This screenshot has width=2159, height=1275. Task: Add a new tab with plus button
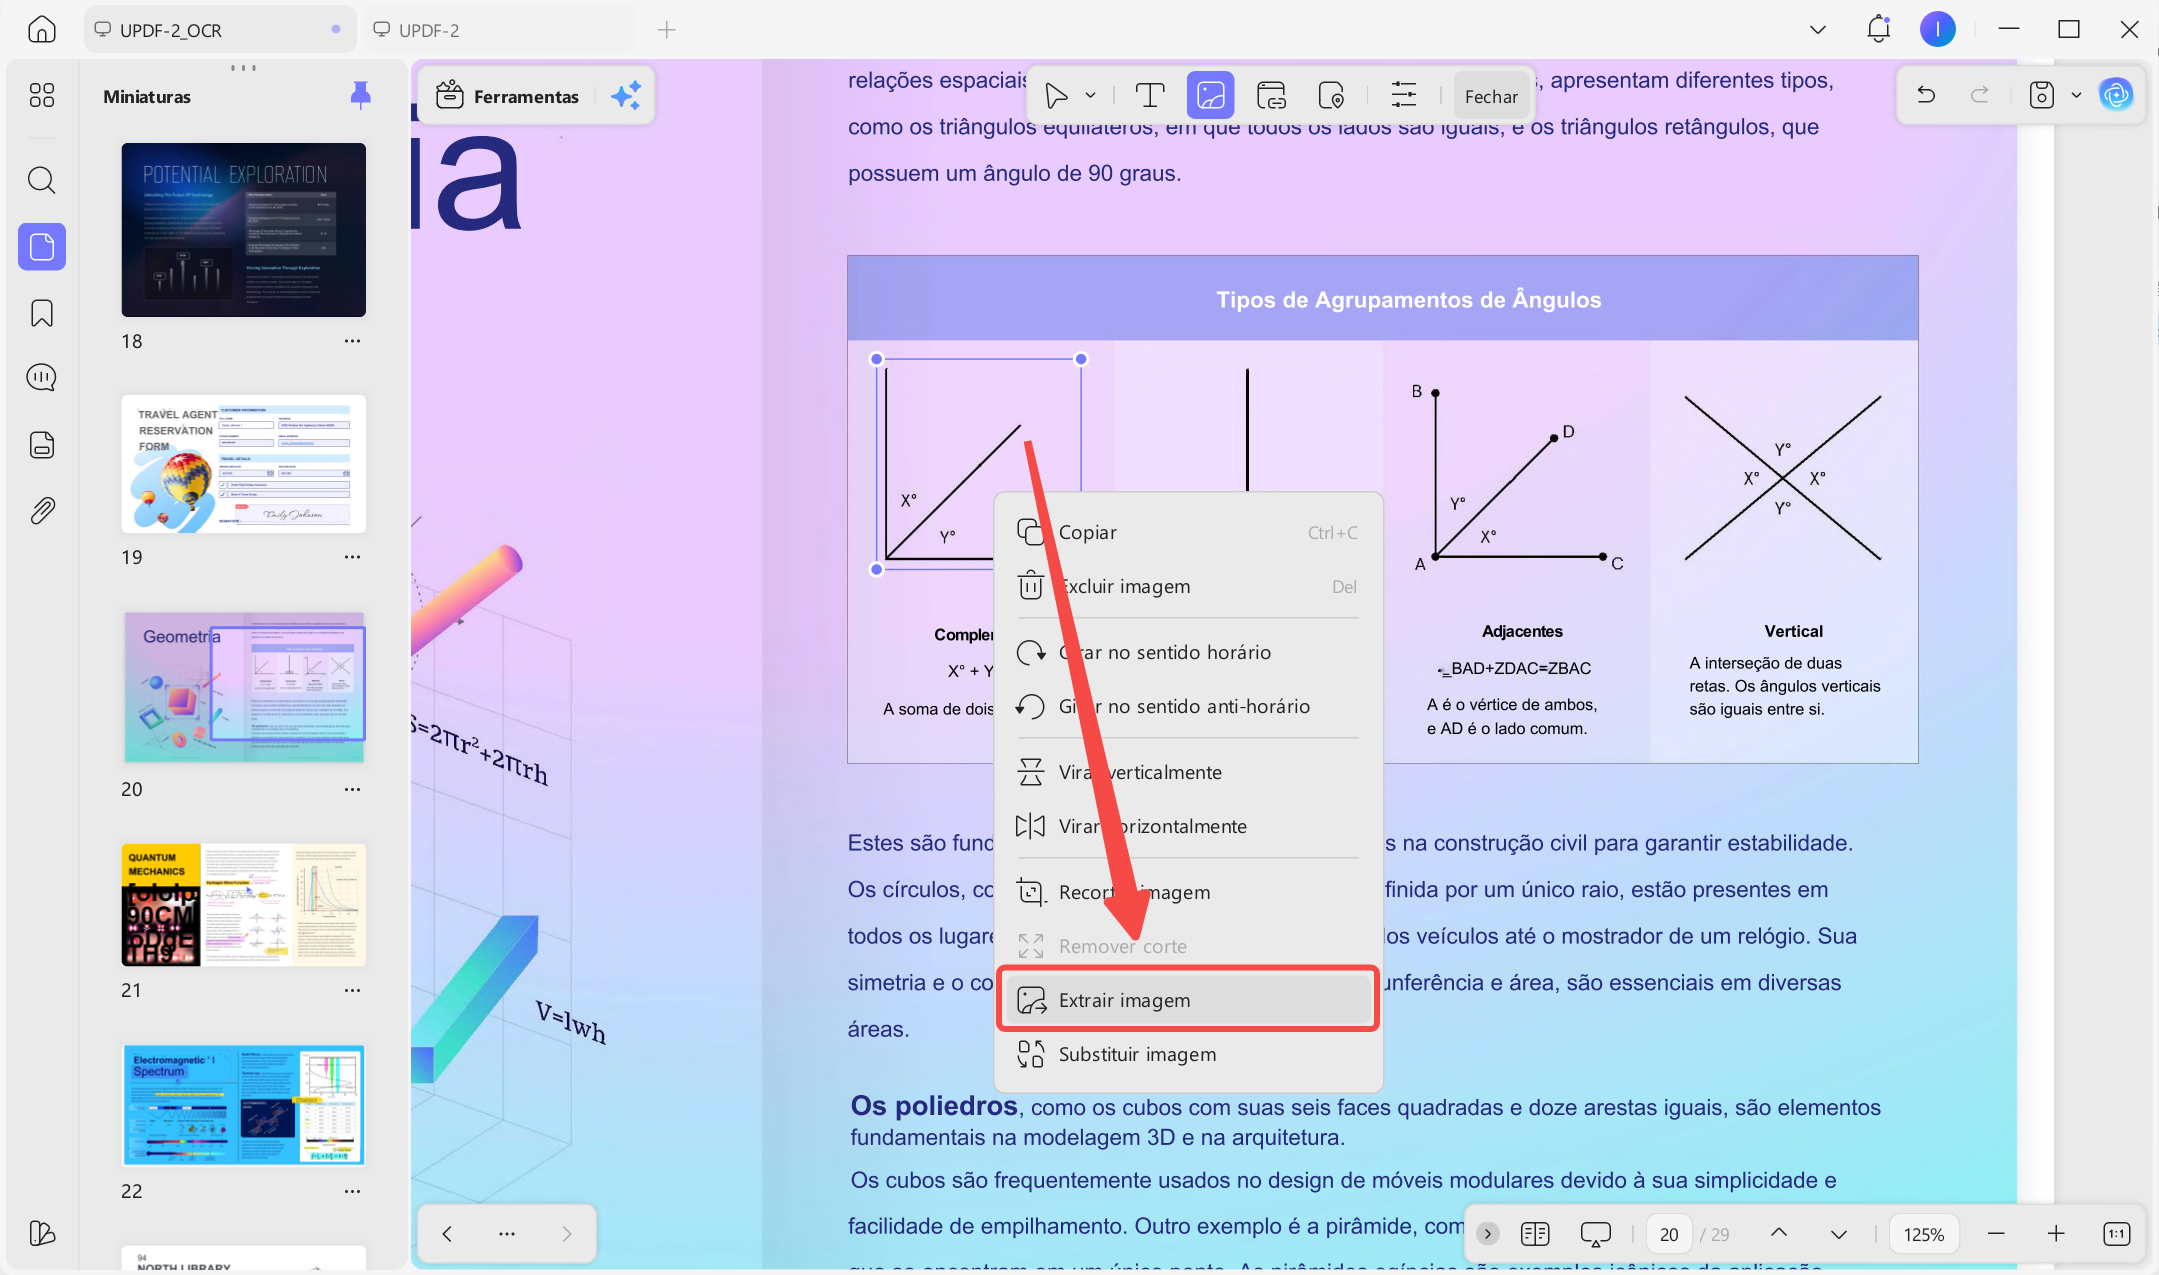(x=667, y=30)
